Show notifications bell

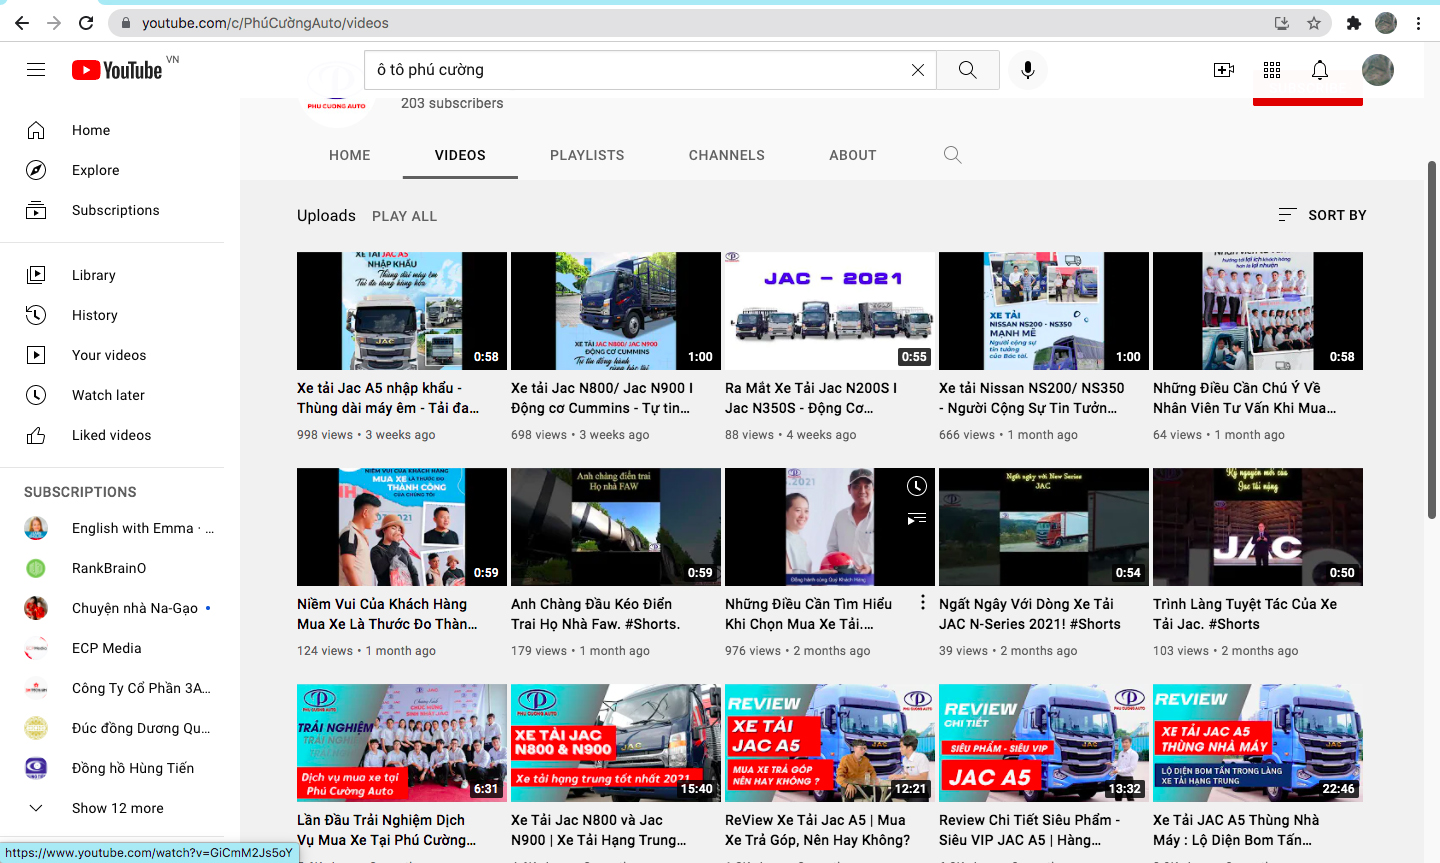click(x=1320, y=70)
